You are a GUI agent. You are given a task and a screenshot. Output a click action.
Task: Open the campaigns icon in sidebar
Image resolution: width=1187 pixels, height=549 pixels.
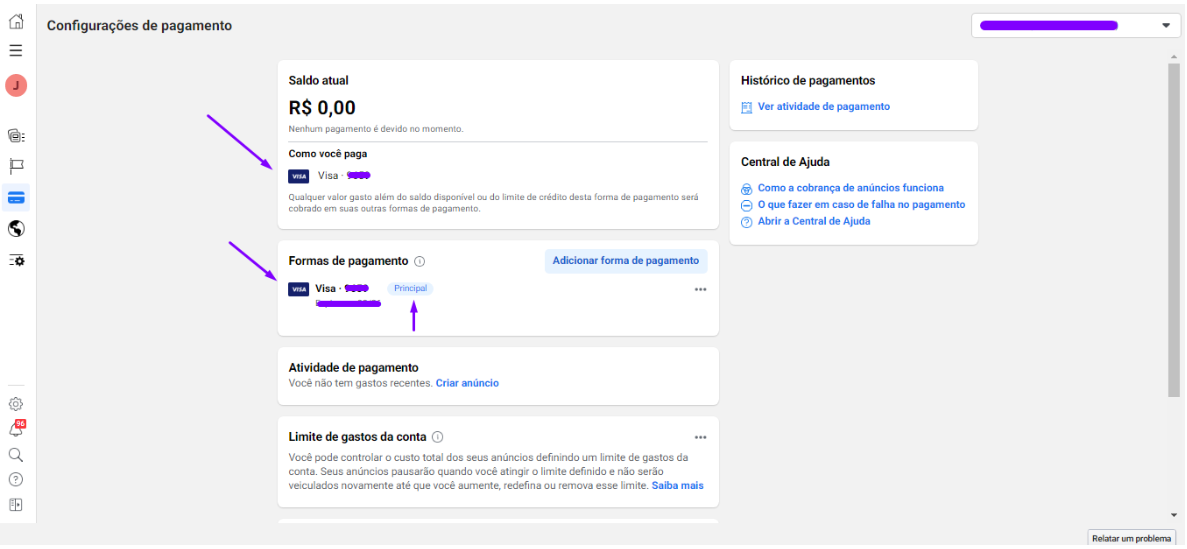tap(16, 136)
